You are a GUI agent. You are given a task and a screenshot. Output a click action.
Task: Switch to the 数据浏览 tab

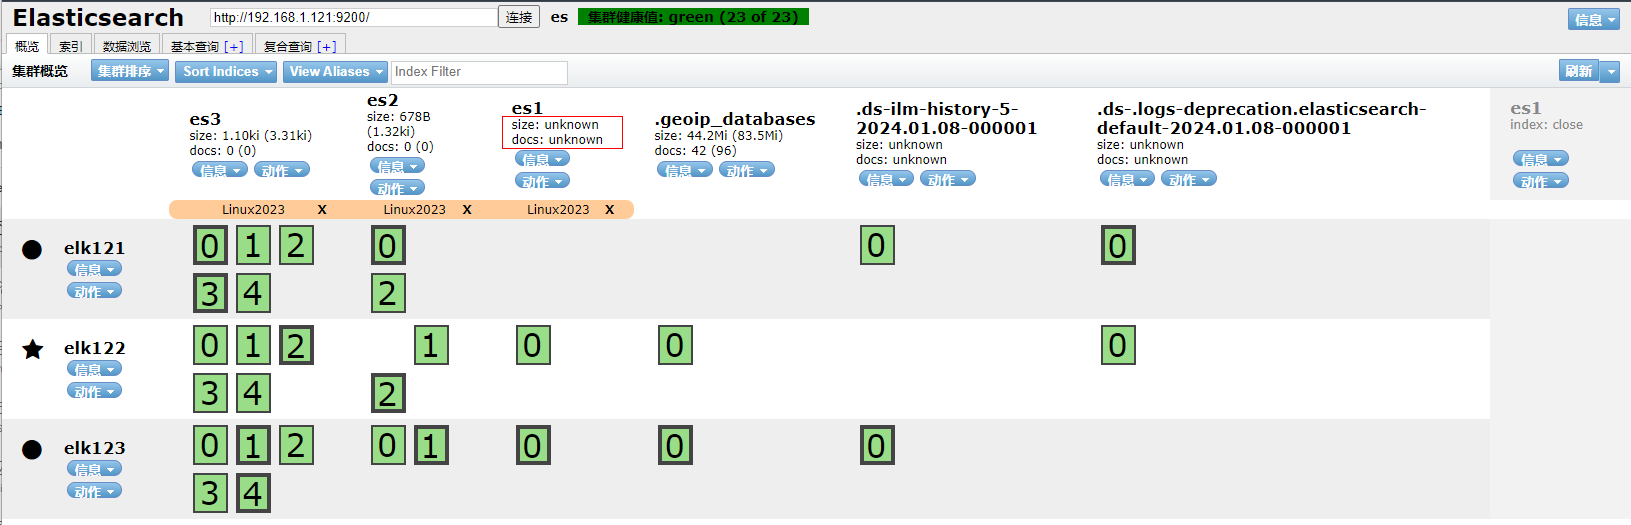(127, 46)
